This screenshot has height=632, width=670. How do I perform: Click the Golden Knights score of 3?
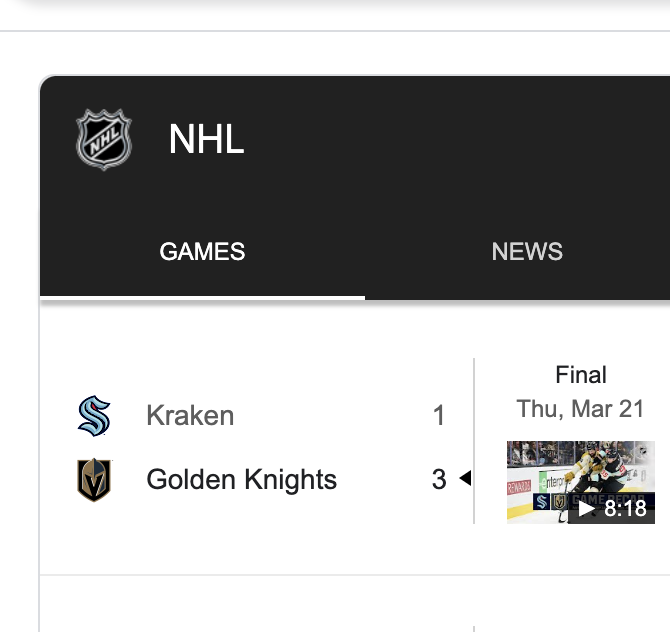tap(439, 479)
